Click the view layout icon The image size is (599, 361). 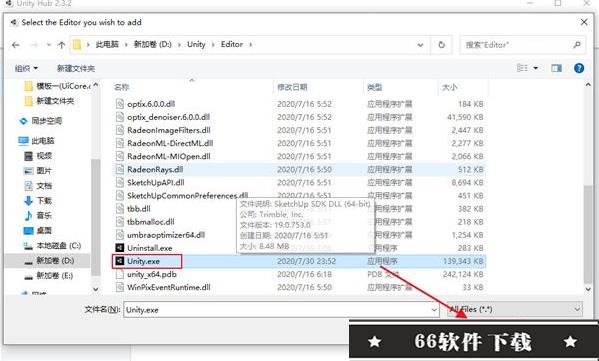pyautogui.click(x=522, y=68)
